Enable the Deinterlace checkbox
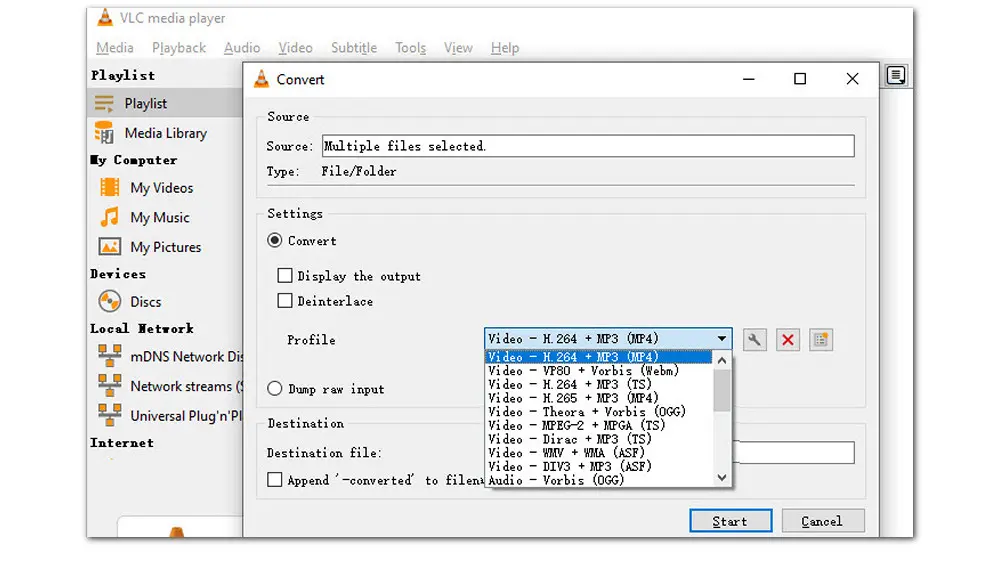The image size is (1000, 580). [x=284, y=301]
